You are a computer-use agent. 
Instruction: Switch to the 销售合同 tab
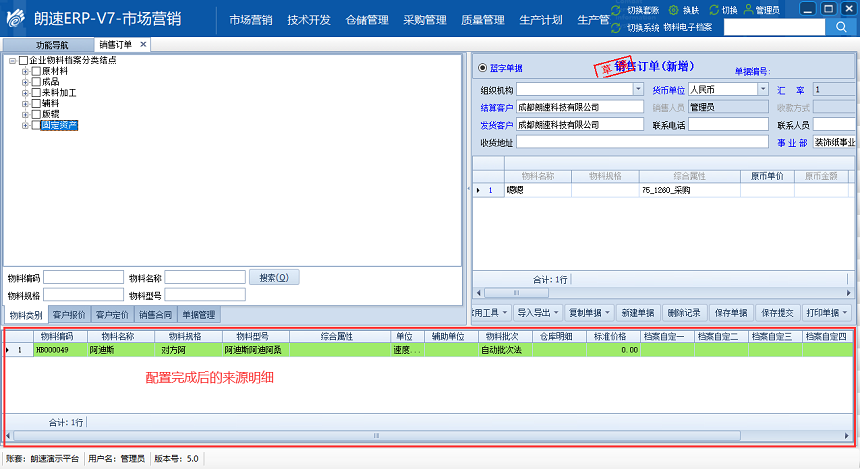point(155,315)
